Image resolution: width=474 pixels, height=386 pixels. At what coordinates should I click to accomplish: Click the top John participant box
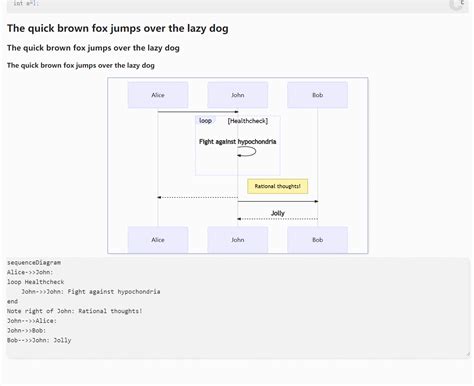click(x=238, y=95)
